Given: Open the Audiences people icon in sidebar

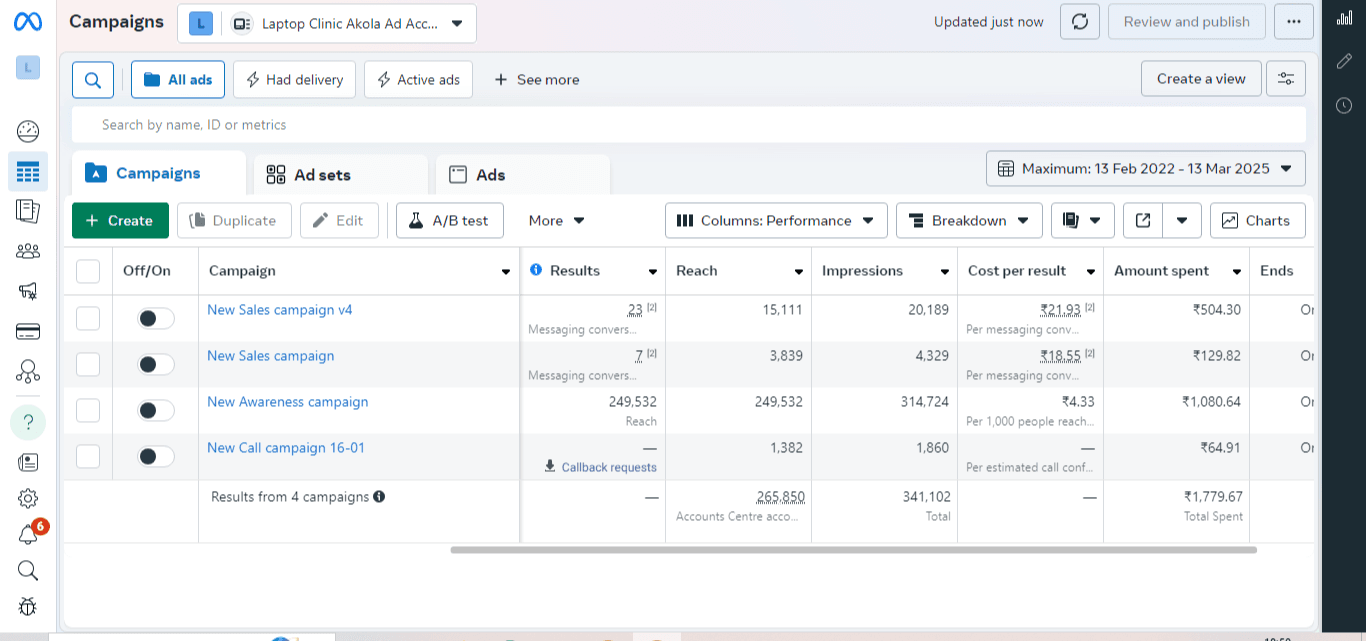Looking at the screenshot, I should click(x=28, y=251).
